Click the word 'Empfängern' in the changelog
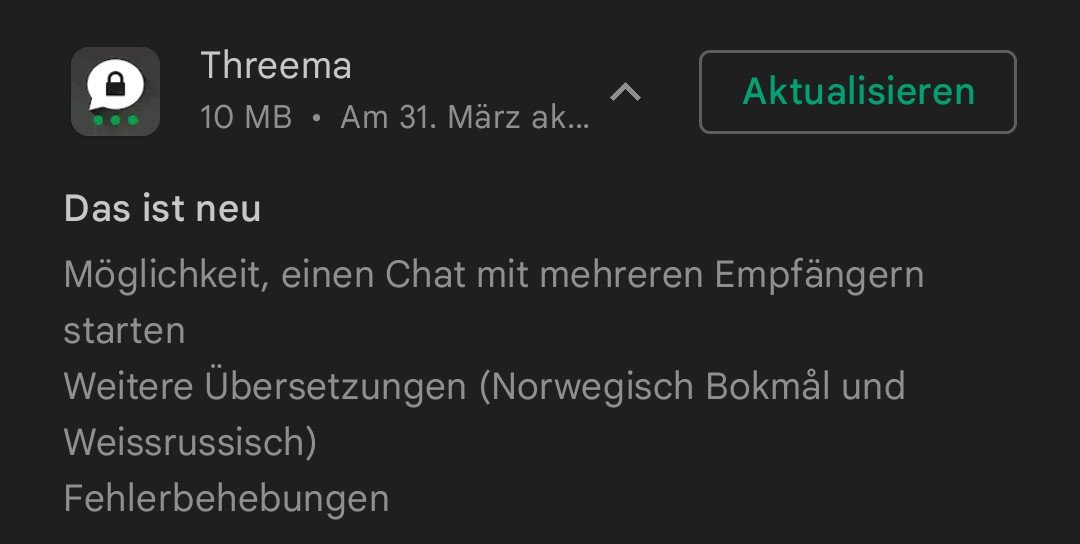The image size is (1080, 544). coord(819,276)
